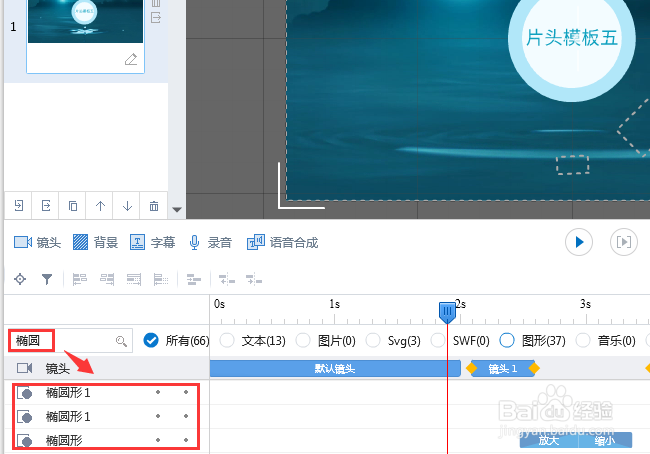Image resolution: width=650 pixels, height=454 pixels.
Task: Click the export icon beside slide thumbnail
Action: pos(156,17)
